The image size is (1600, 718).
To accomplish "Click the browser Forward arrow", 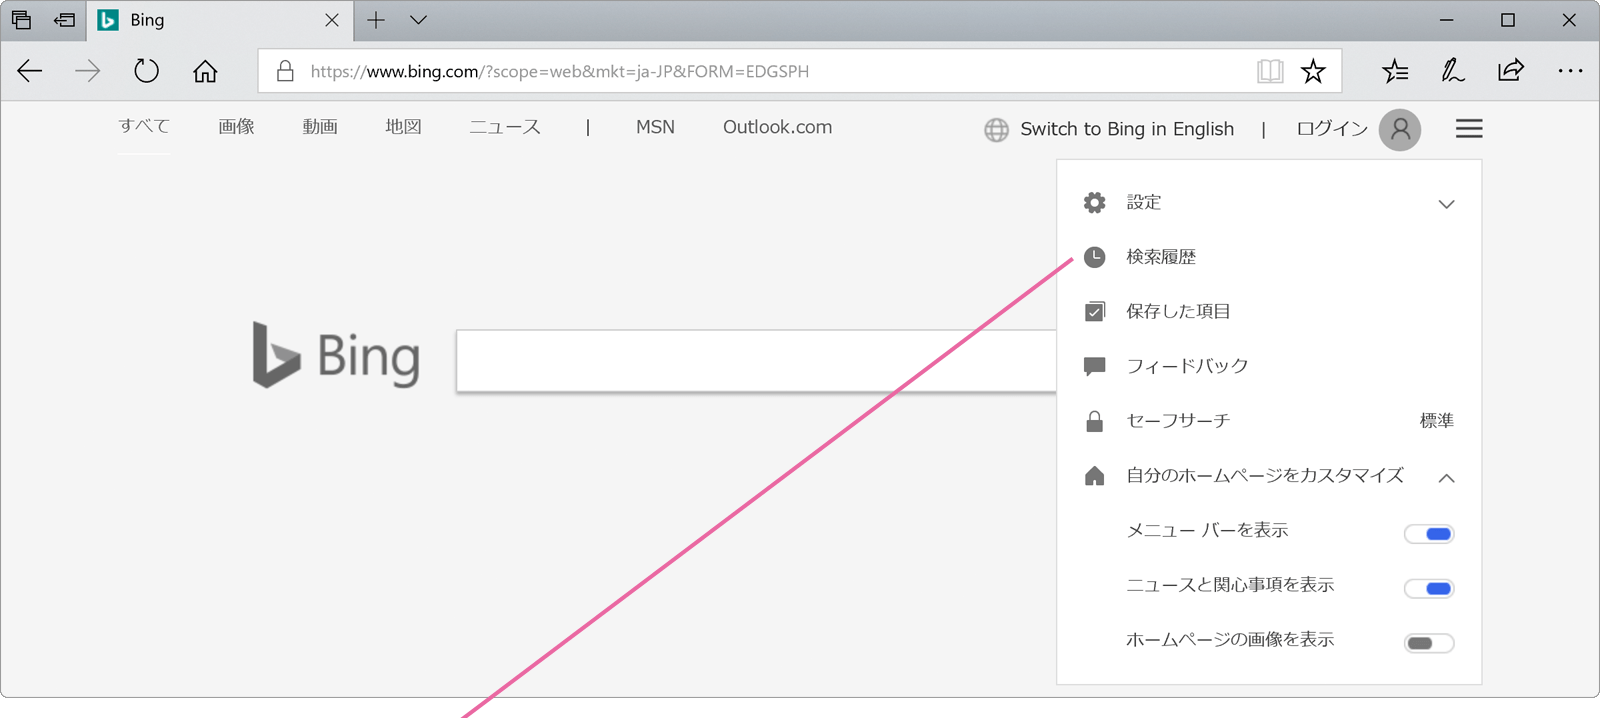I will click(x=88, y=71).
